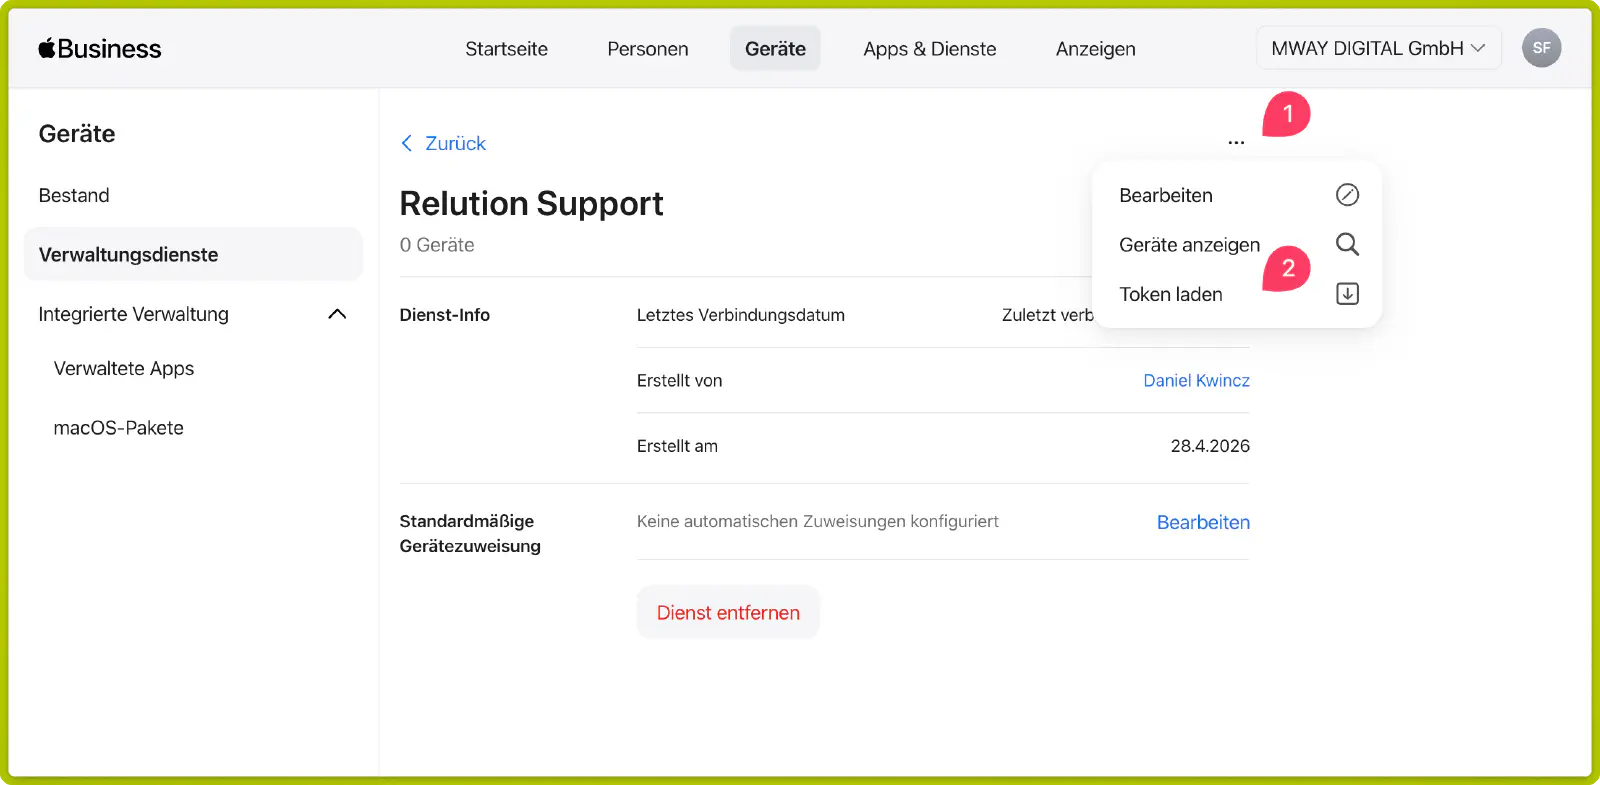This screenshot has height=785, width=1600.
Task: Open the three-dot more options menu
Action: coord(1236,143)
